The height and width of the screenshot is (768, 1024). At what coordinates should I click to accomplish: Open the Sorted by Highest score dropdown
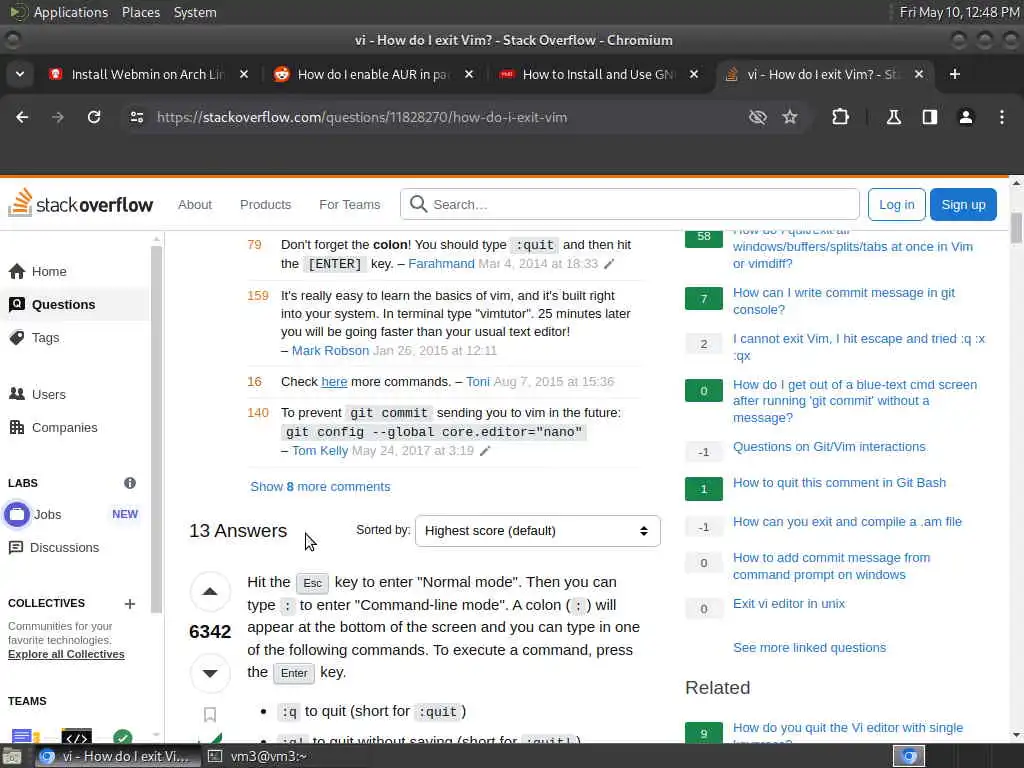[537, 531]
